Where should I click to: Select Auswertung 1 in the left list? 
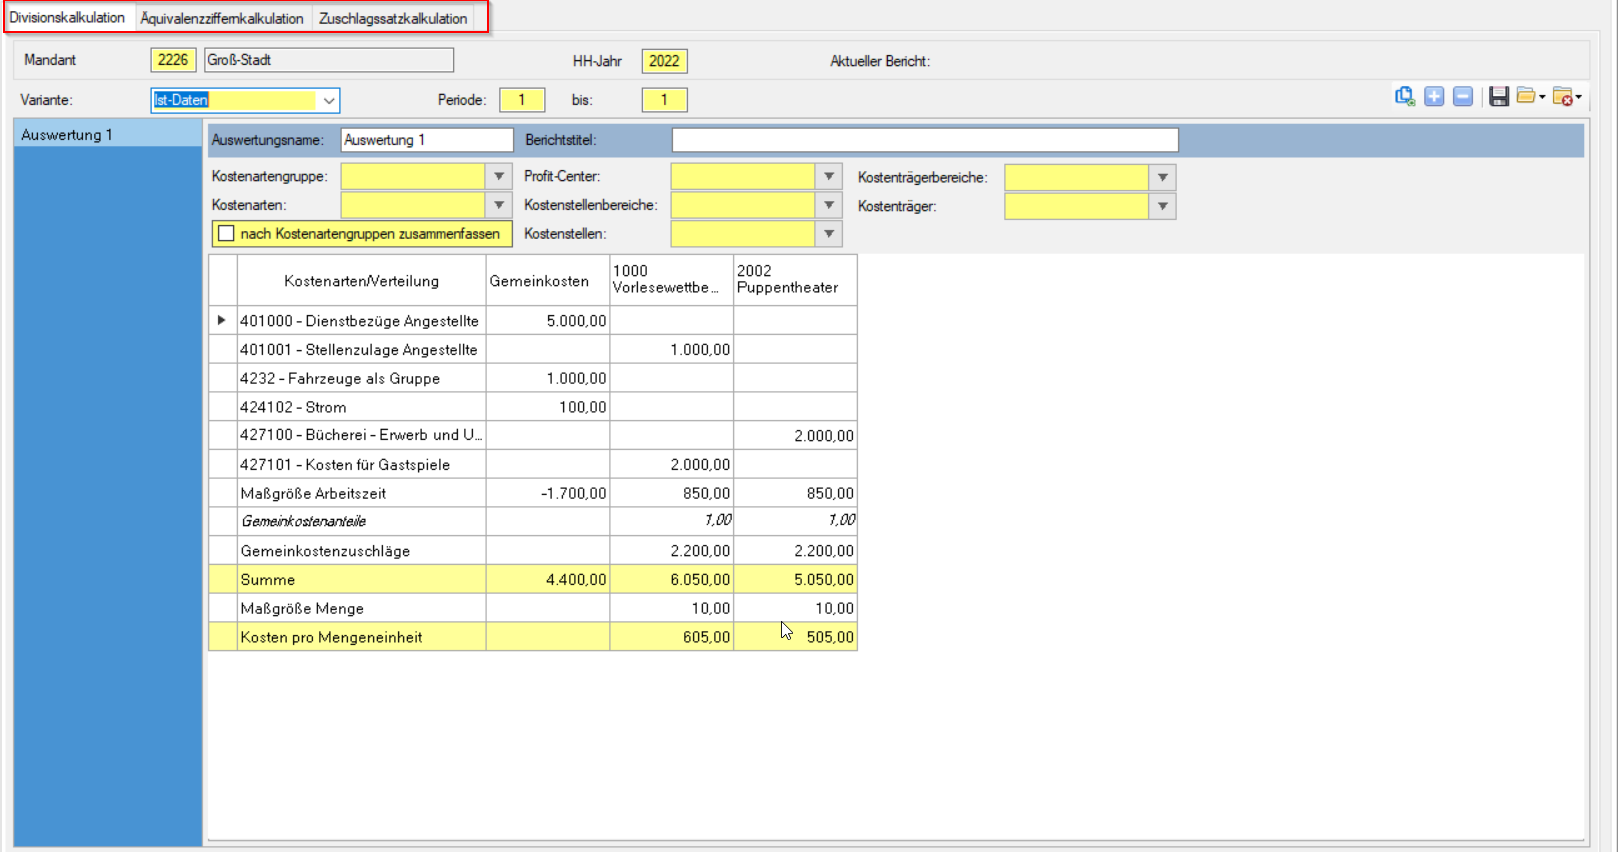(67, 135)
